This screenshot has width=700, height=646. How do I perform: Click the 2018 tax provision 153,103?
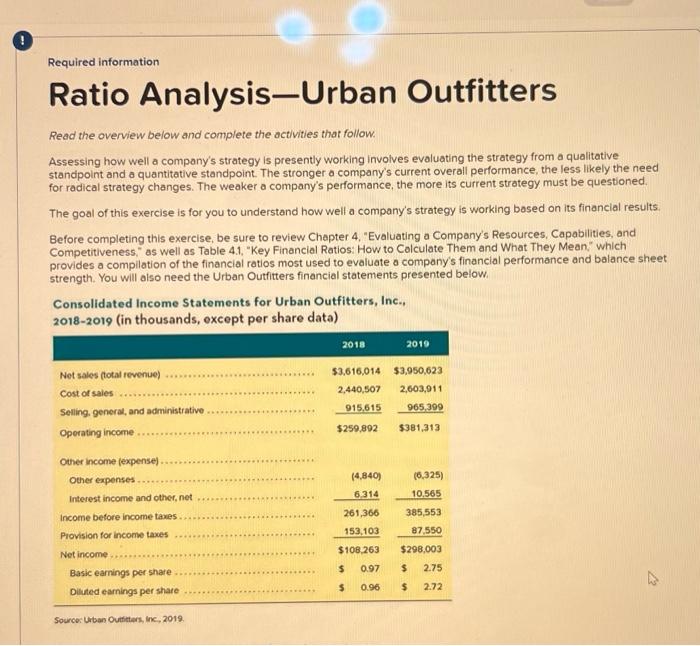[x=362, y=531]
